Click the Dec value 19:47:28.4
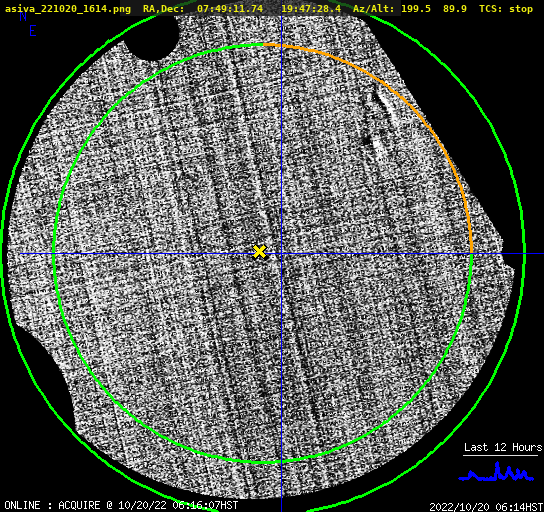The image size is (544, 512). (311, 8)
